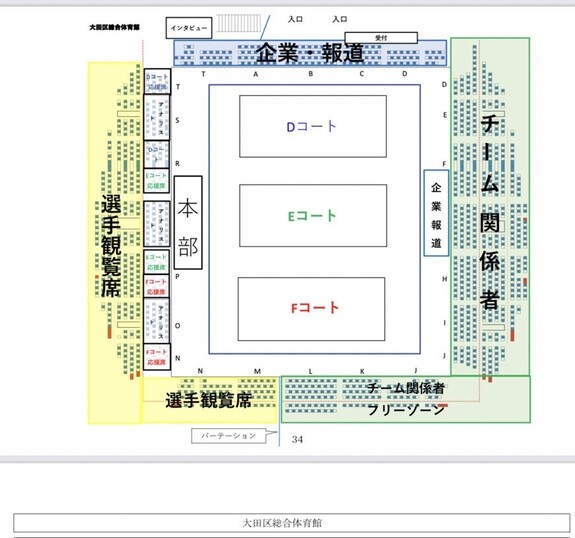The width and height of the screenshot is (575, 538).
Task: Click the left 入口 entrance label
Action: (x=295, y=19)
